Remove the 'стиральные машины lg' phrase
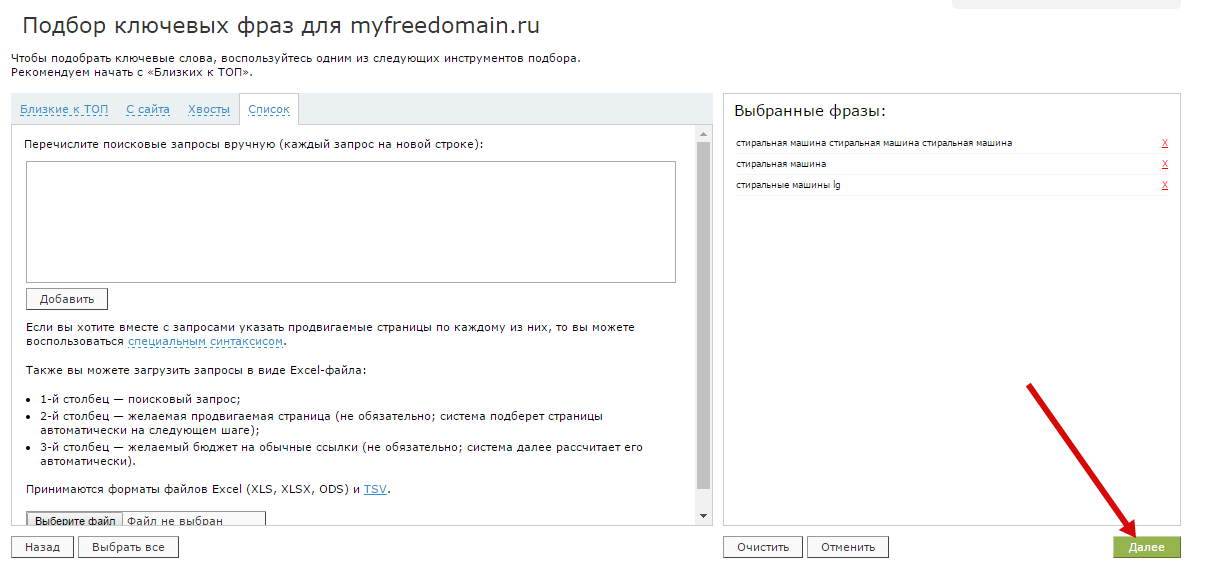 pyautogui.click(x=1165, y=185)
